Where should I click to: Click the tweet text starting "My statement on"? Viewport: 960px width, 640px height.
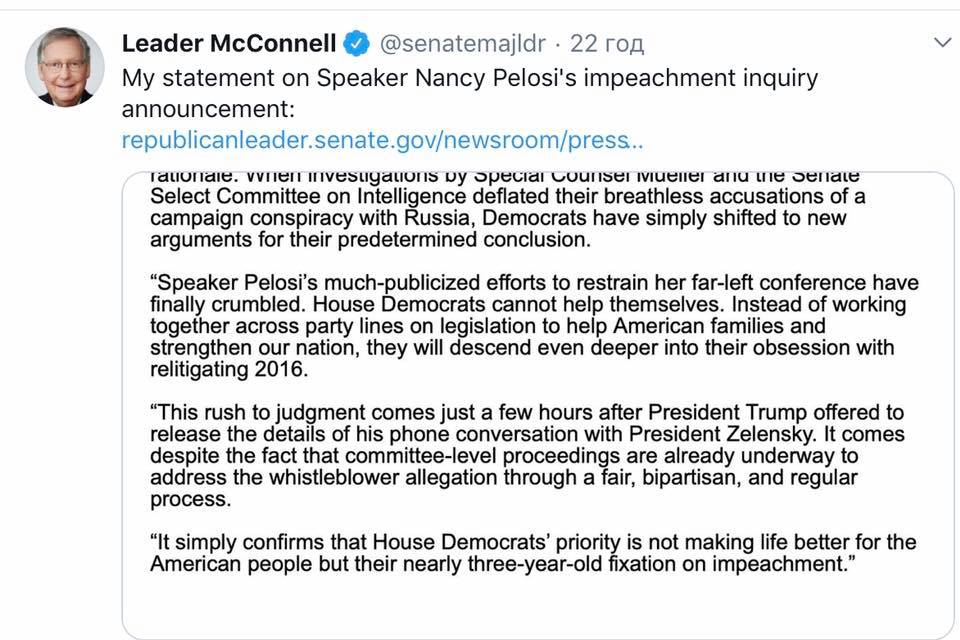[470, 93]
